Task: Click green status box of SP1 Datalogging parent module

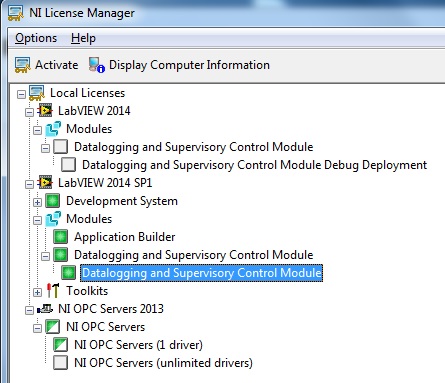Action: point(61,255)
